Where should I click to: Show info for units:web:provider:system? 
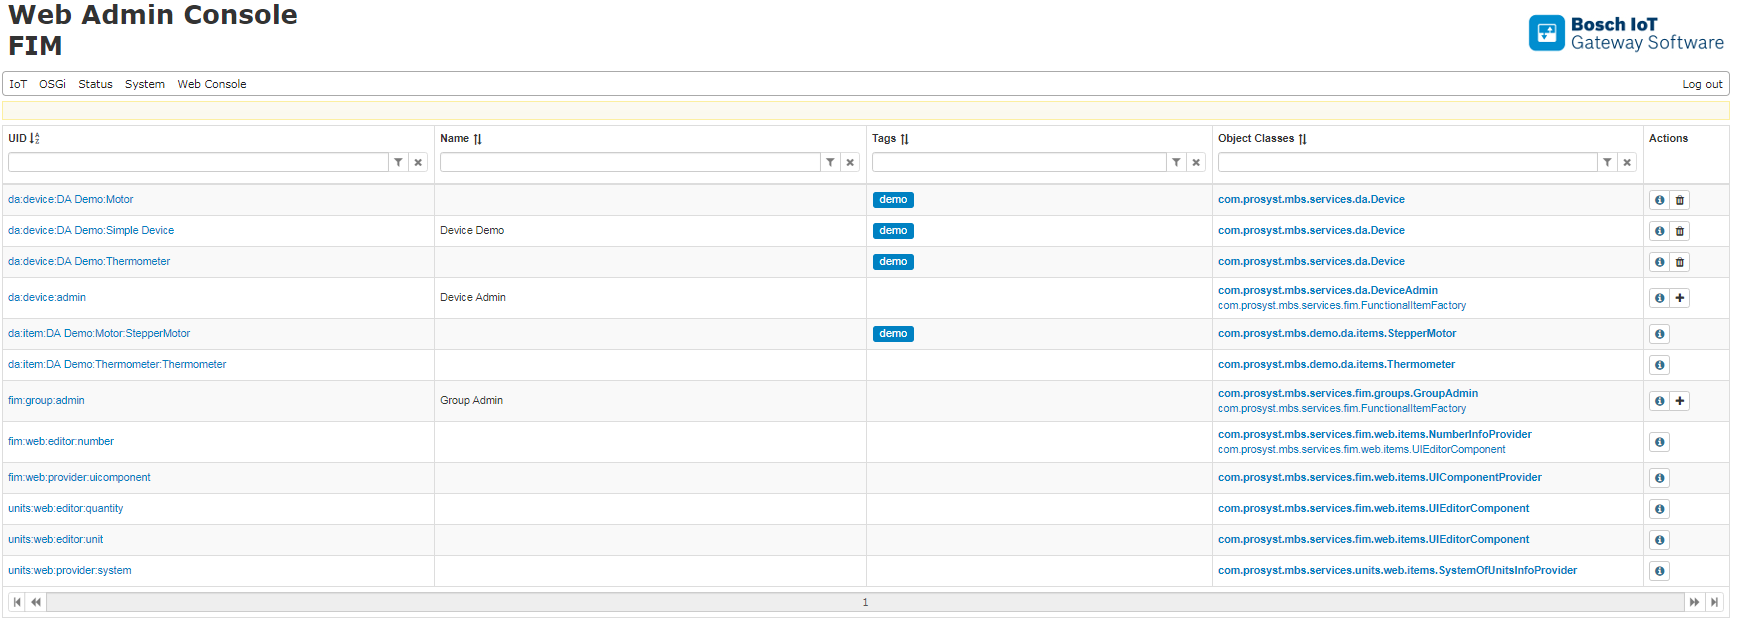click(1659, 571)
